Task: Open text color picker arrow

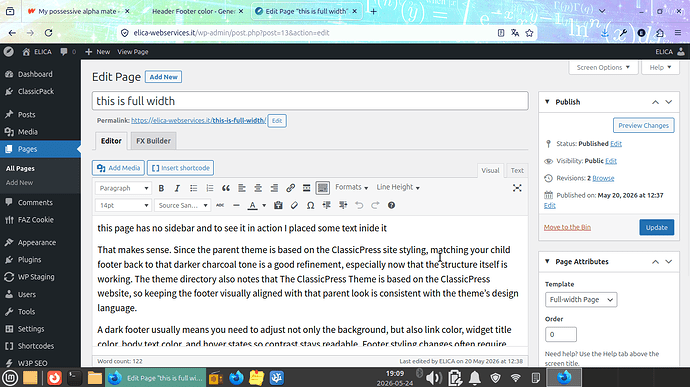Action: pyautogui.click(x=264, y=205)
